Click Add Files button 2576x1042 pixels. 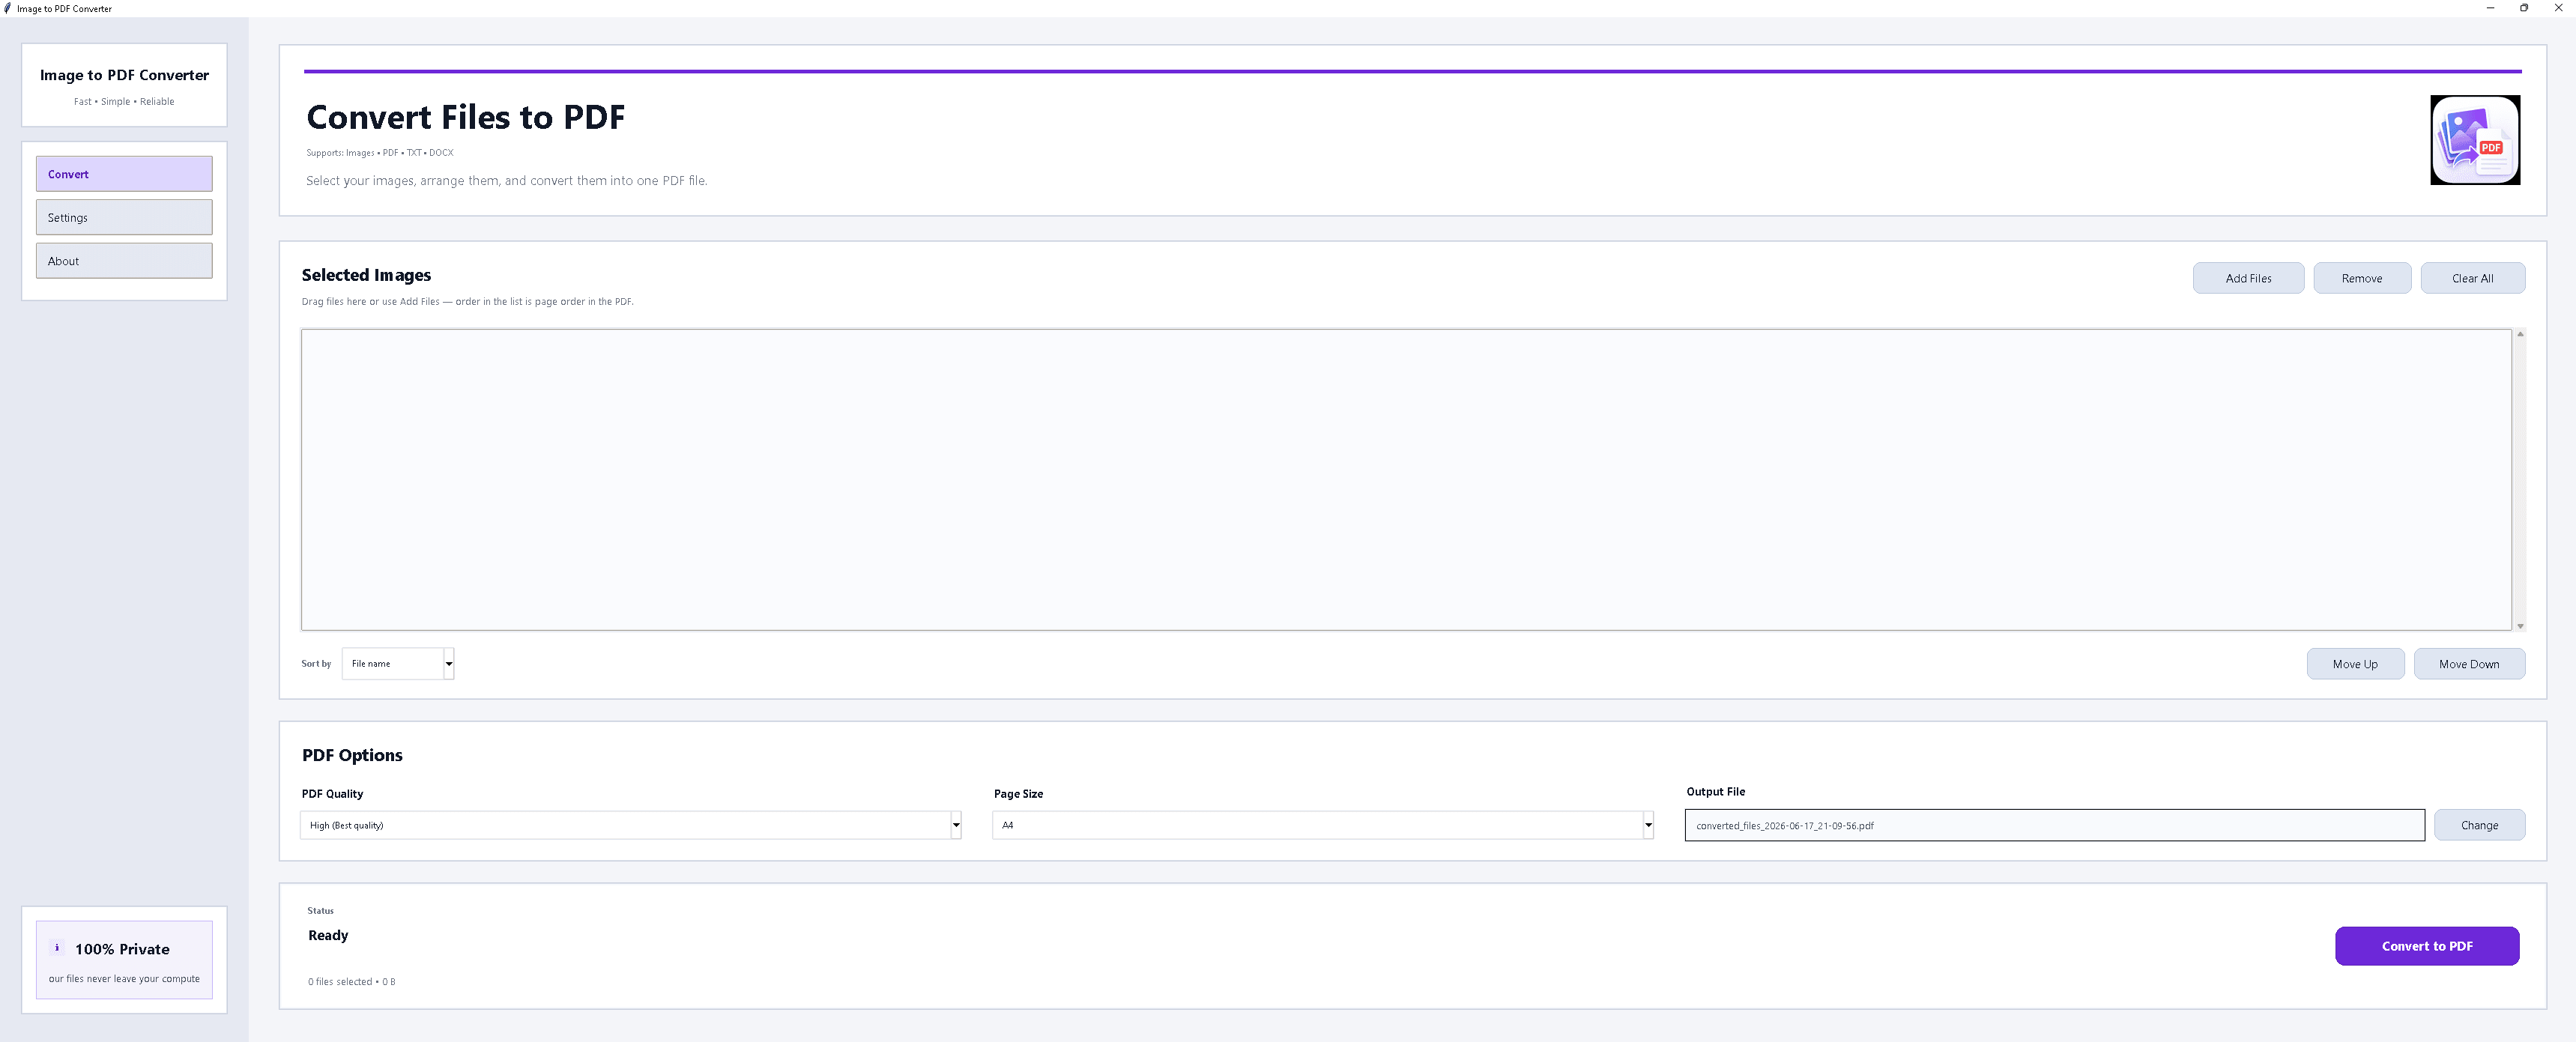point(2248,278)
